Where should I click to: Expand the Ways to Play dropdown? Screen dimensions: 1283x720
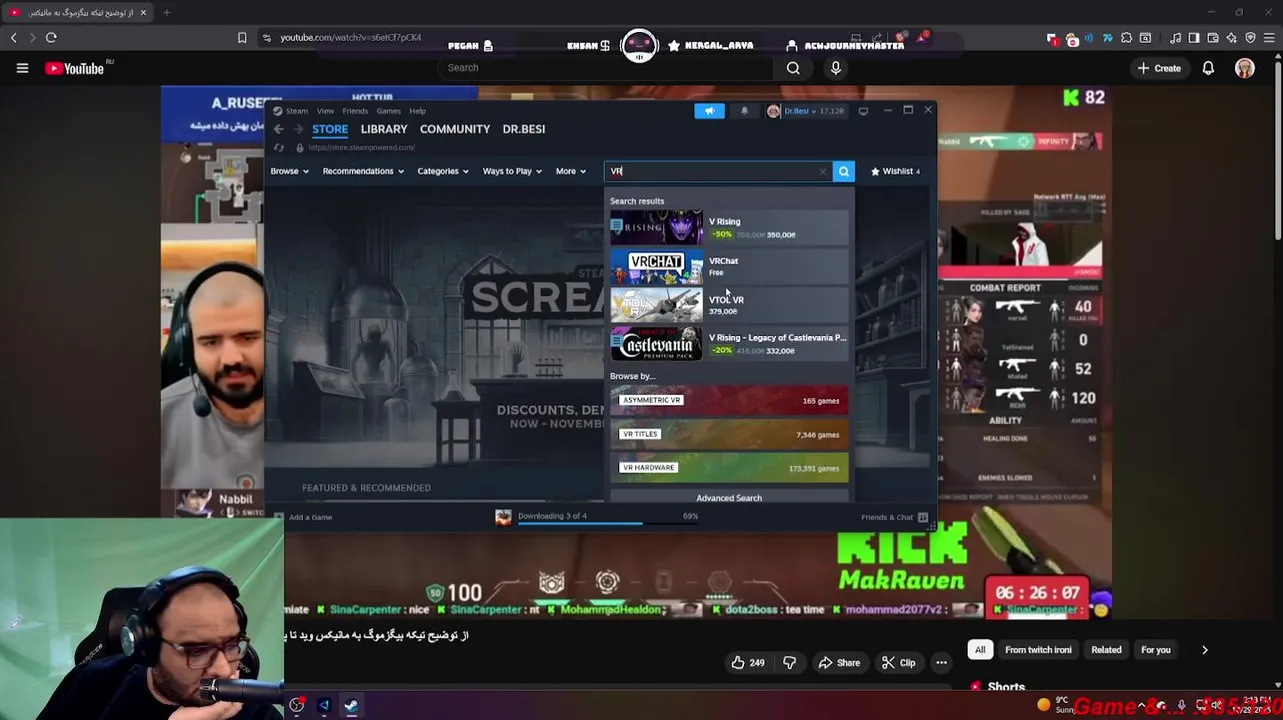tap(512, 171)
